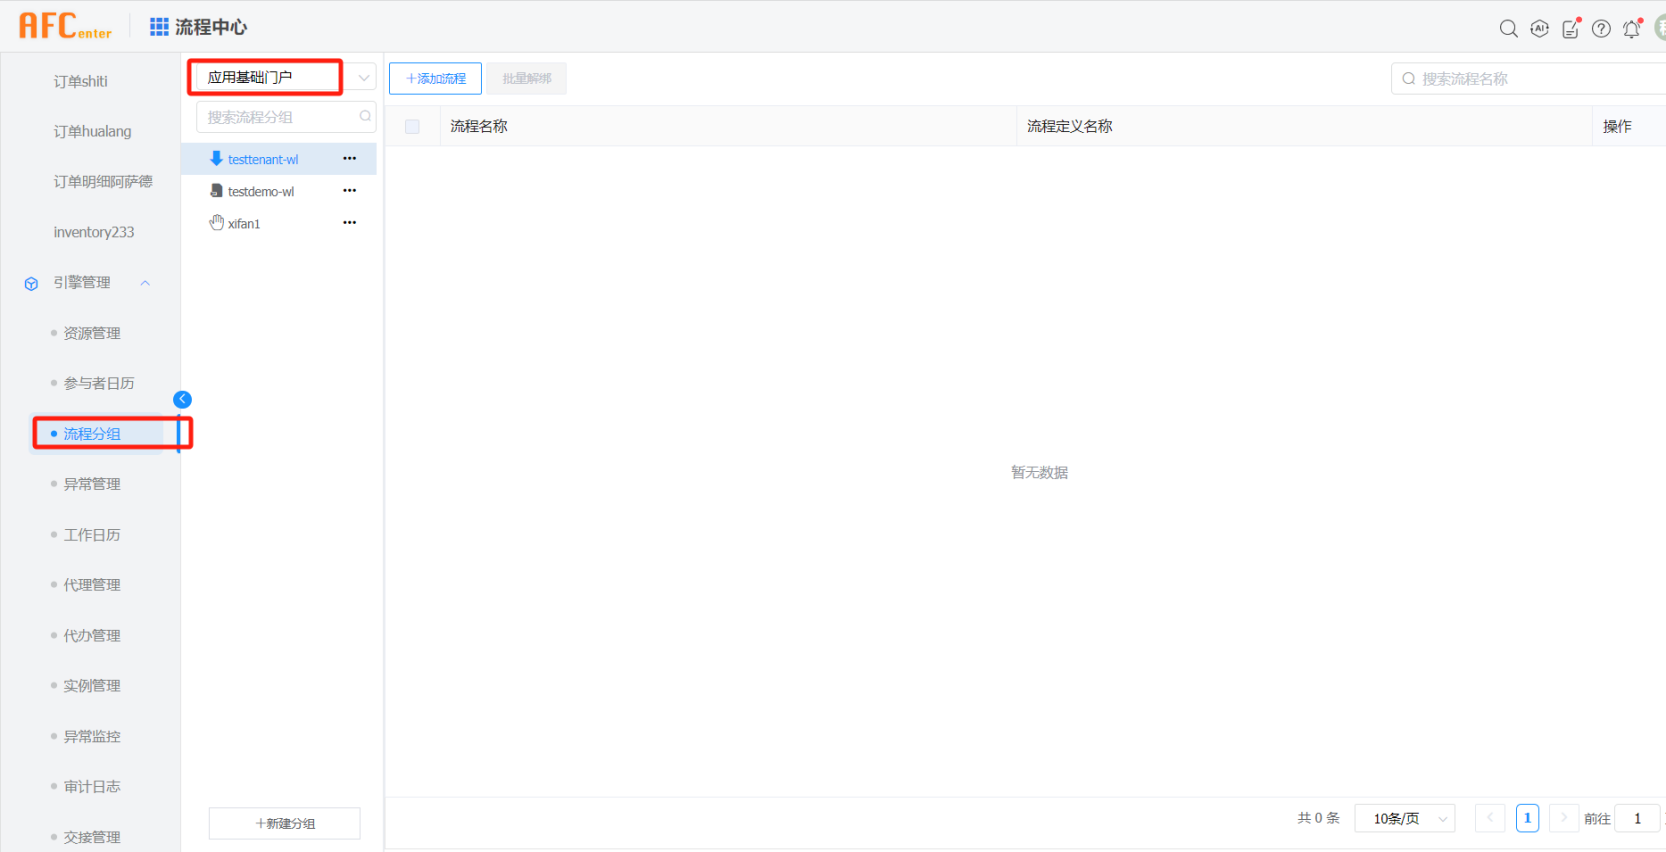Open the app grid icon beside 流程中心
This screenshot has width=1666, height=852.
[x=159, y=27]
